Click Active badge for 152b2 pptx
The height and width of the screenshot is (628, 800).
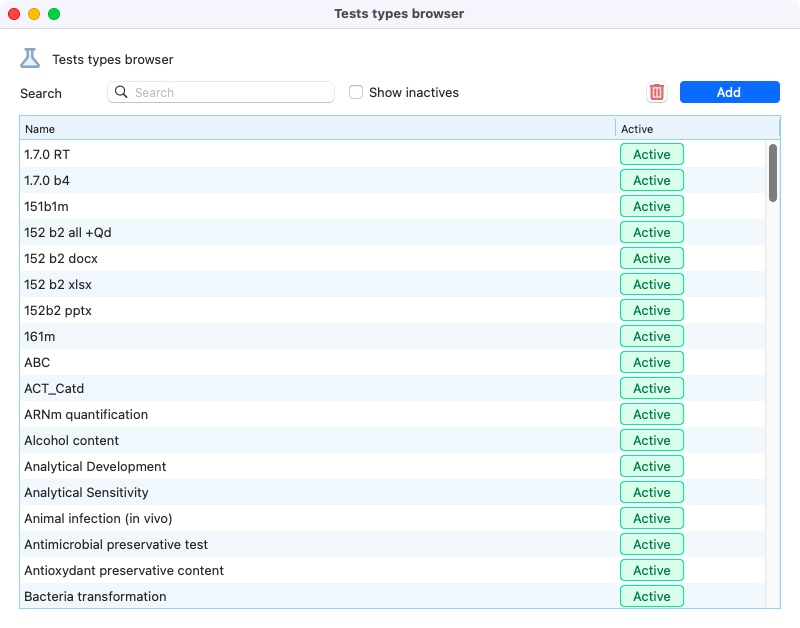coord(652,310)
